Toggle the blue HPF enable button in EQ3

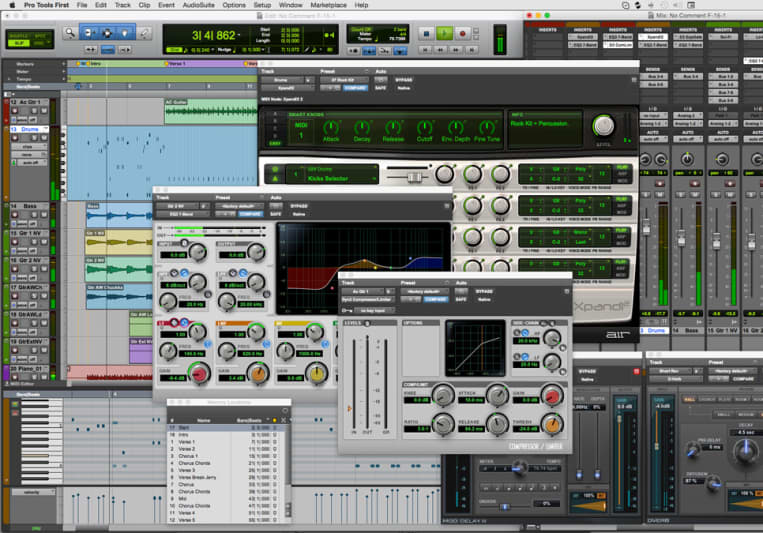coord(184,273)
